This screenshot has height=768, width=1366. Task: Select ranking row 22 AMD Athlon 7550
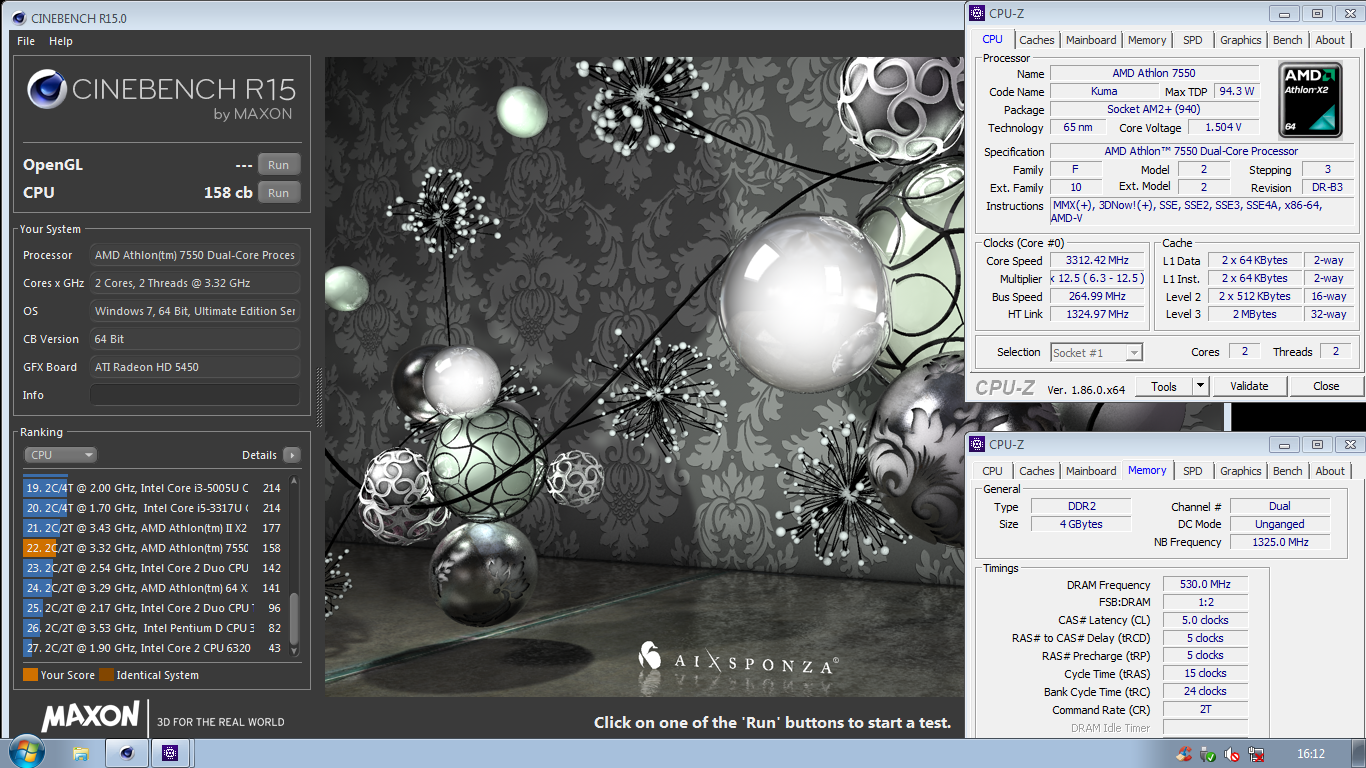pos(153,548)
